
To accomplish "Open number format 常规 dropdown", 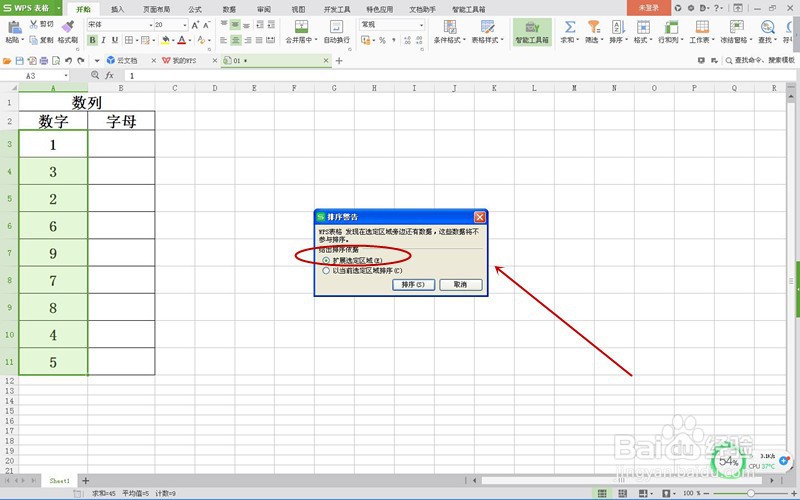I will [421, 25].
